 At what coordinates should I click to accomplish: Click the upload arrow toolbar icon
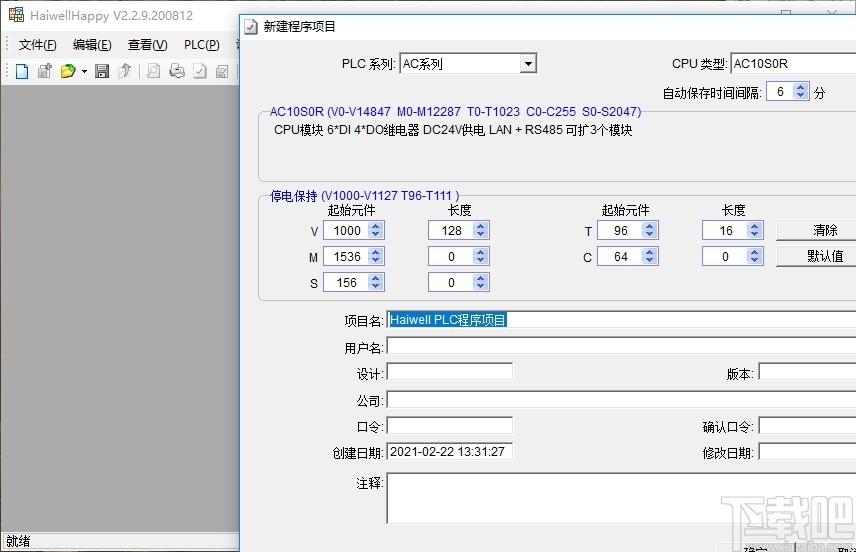coord(125,71)
